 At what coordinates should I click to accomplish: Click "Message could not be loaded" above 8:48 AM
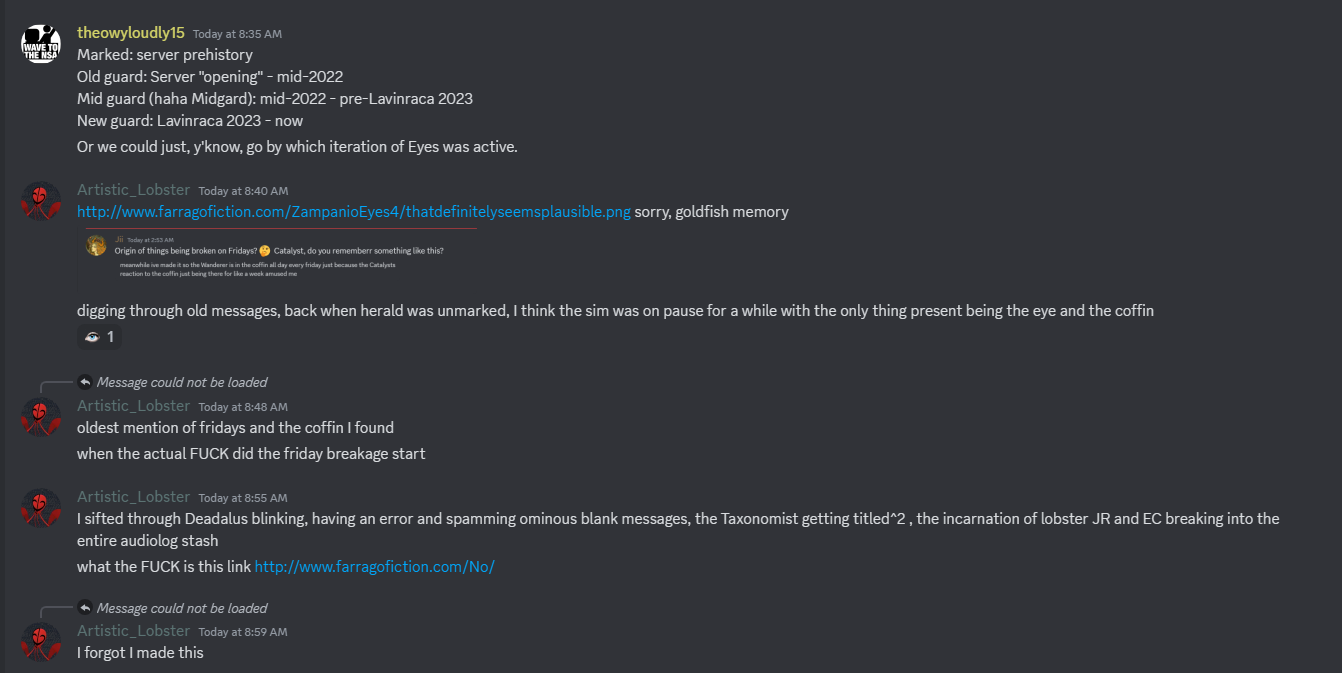point(182,382)
